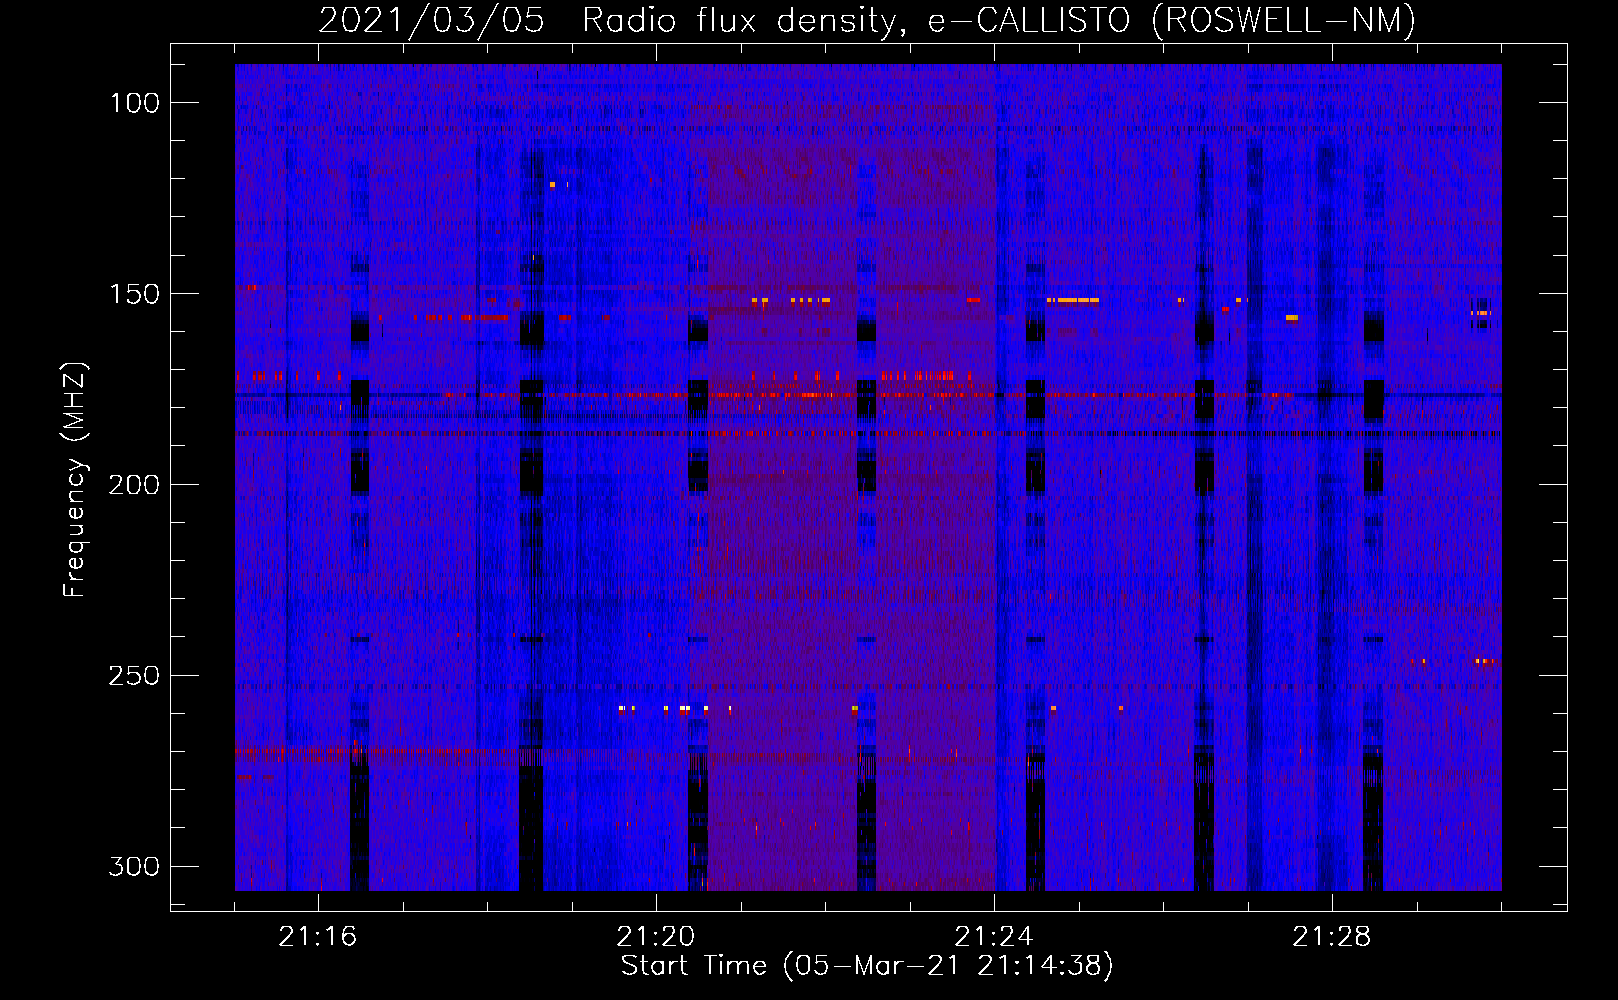Click the '250' frequency tick label
1618x1000 pixels.
point(133,676)
